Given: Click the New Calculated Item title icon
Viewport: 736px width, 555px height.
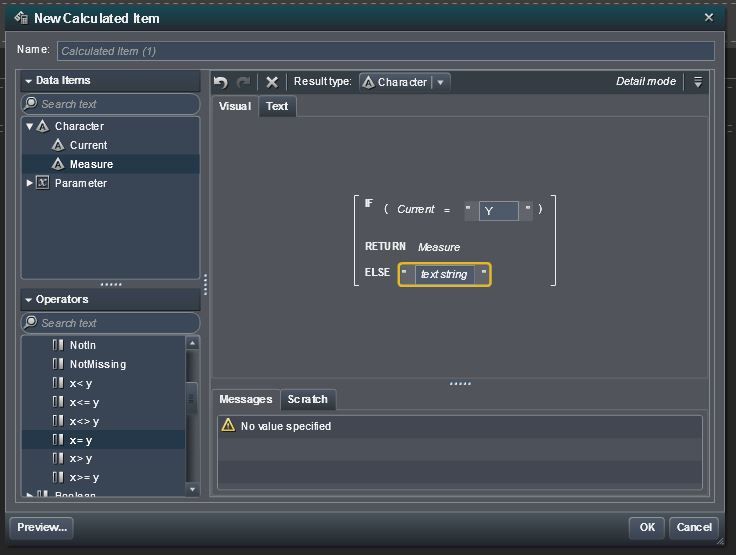Looking at the screenshot, I should (x=21, y=18).
